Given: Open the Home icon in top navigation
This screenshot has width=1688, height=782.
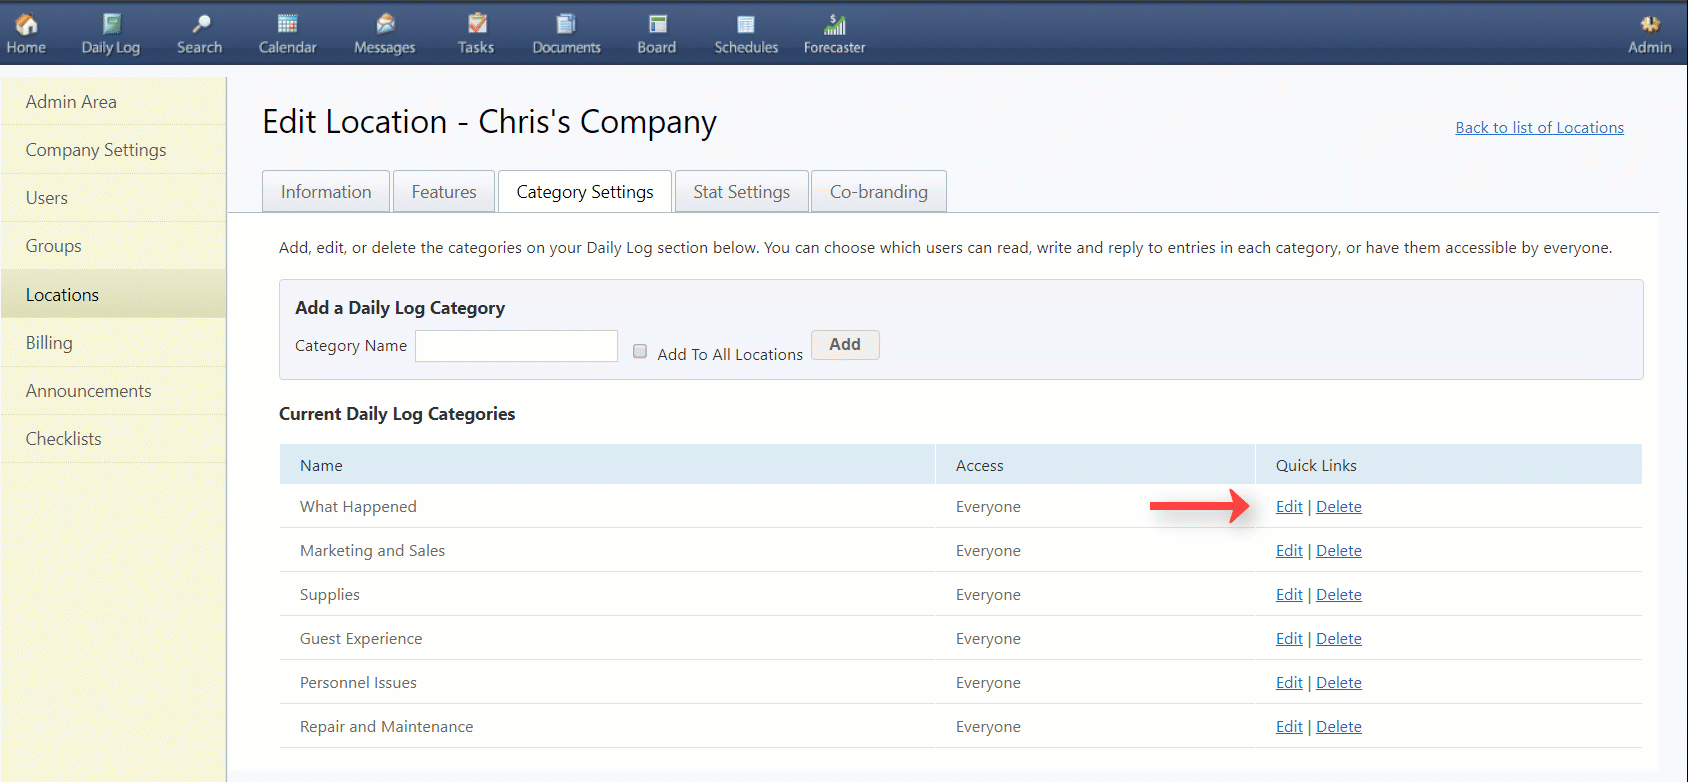Looking at the screenshot, I should (26, 24).
